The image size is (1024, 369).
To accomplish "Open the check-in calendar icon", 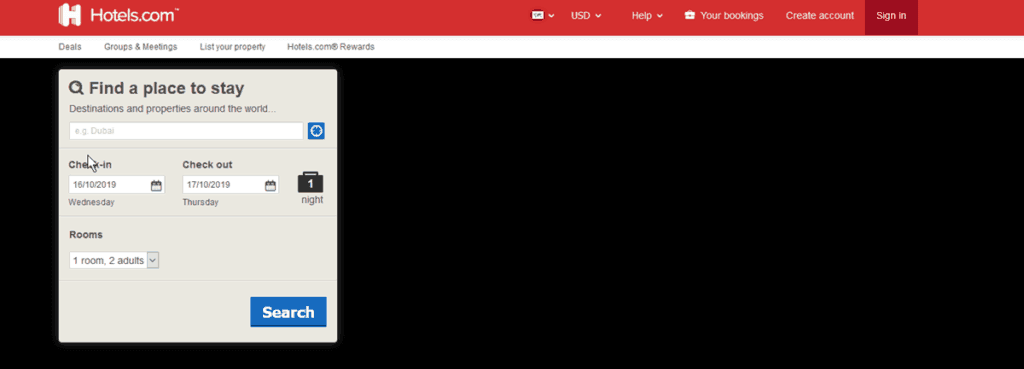I will (x=156, y=185).
